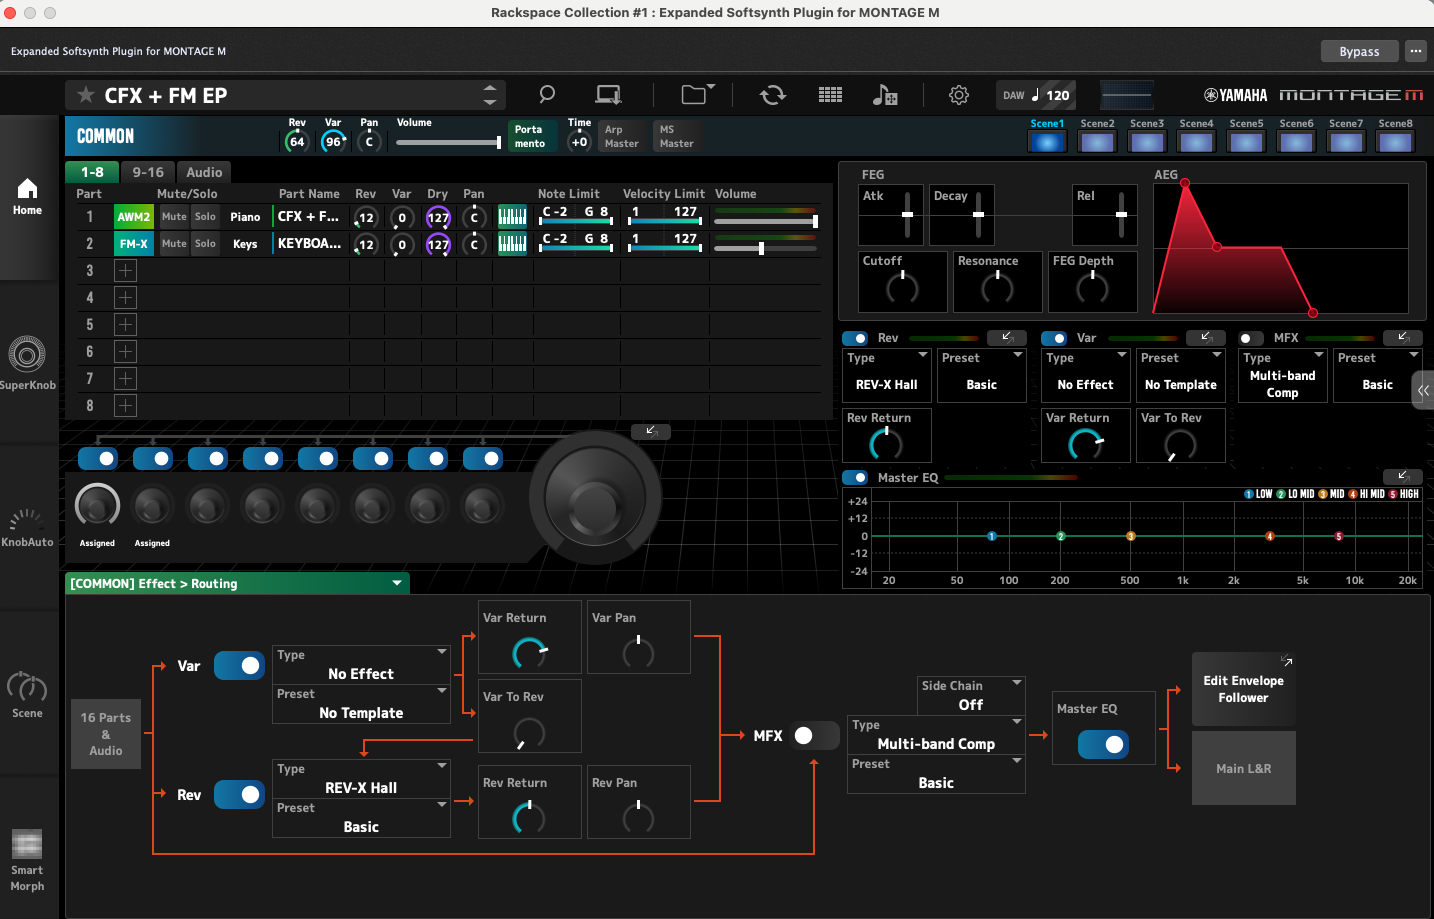Open the folder icon in top toolbar
The height and width of the screenshot is (919, 1434).
(x=695, y=95)
